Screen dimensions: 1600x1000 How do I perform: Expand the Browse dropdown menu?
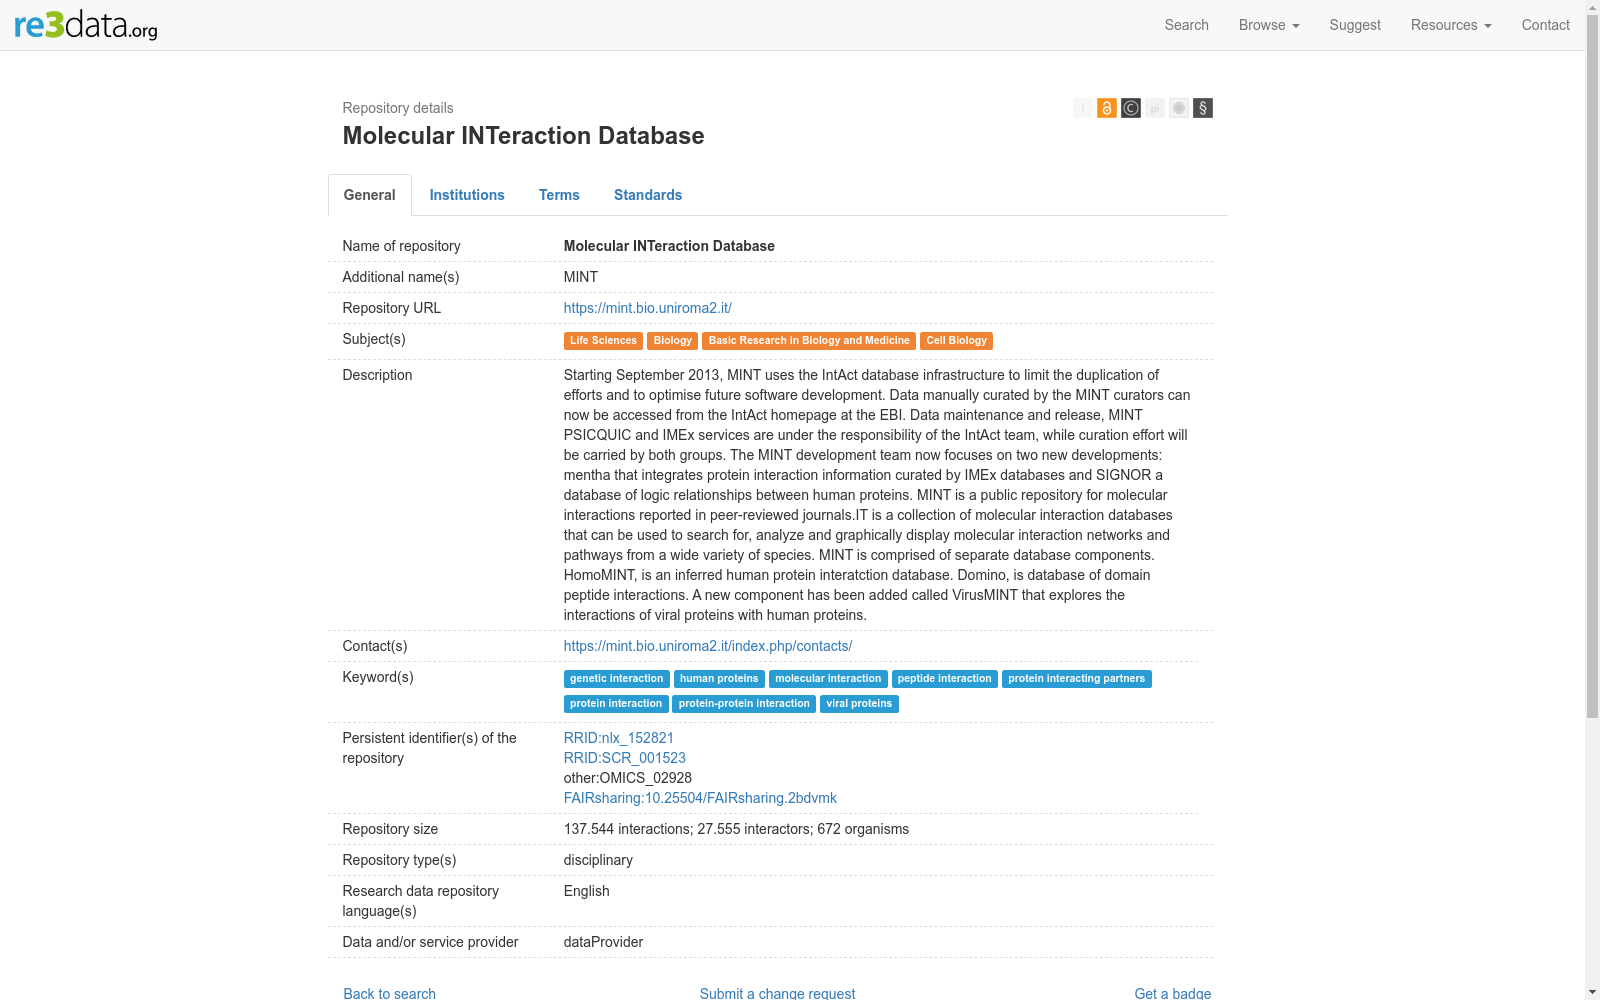[x=1269, y=25]
